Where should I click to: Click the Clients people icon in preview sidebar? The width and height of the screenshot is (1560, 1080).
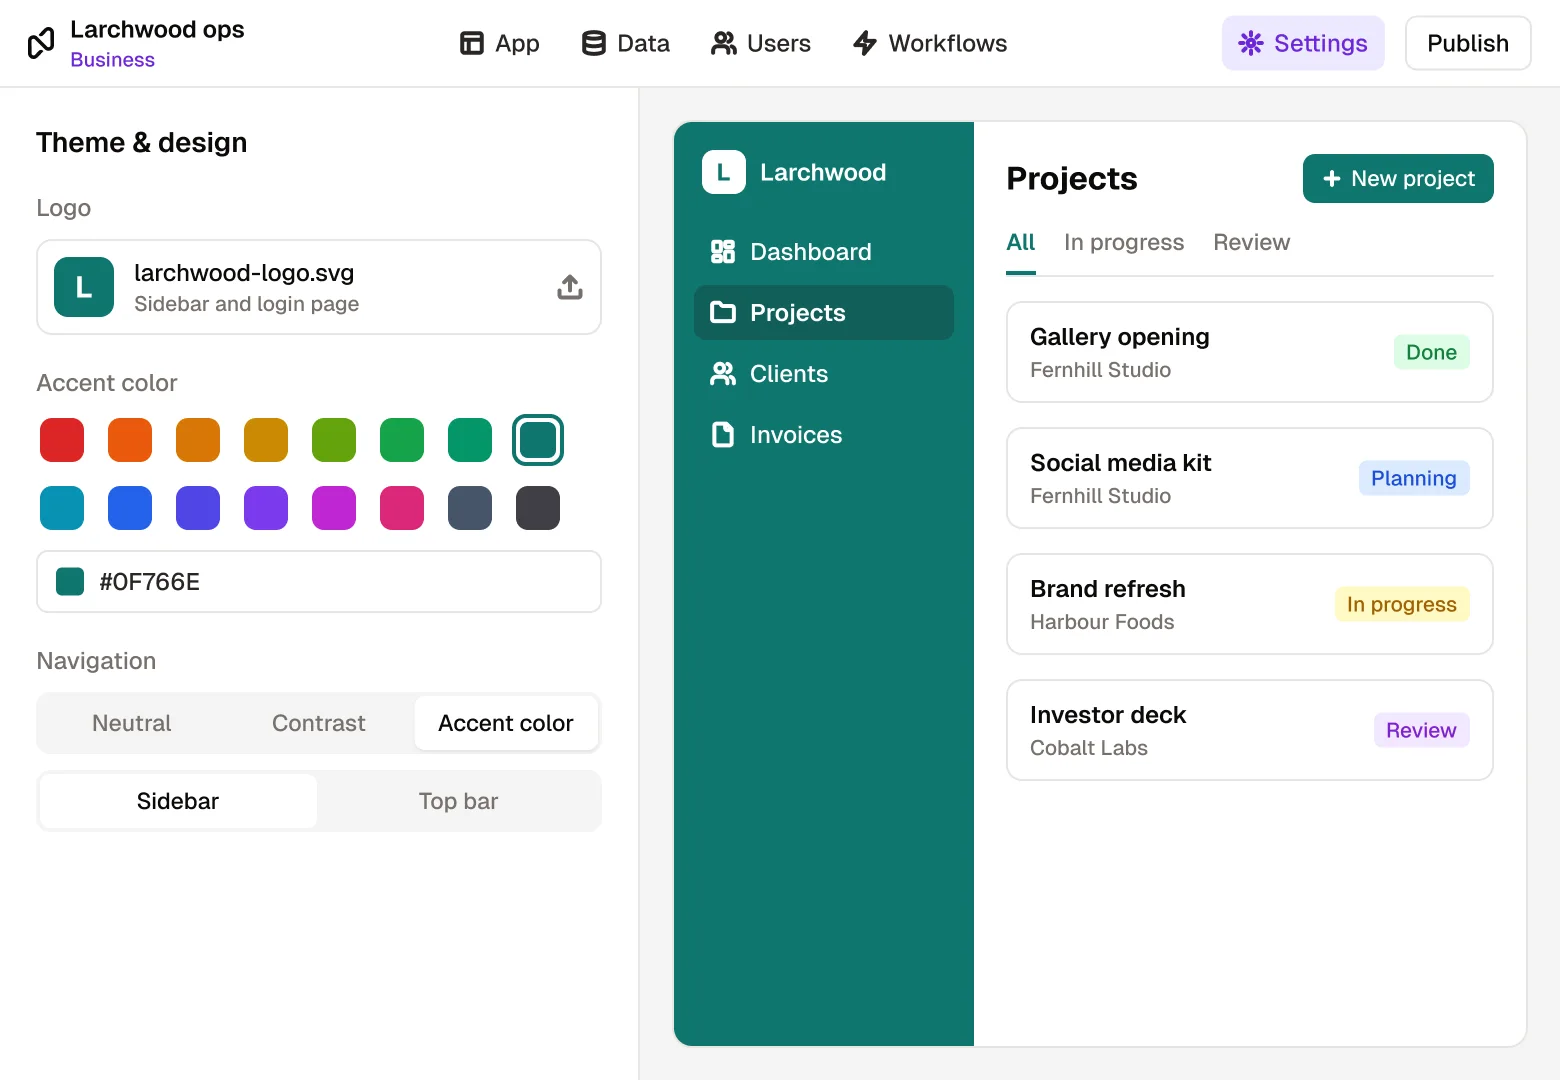(x=722, y=374)
